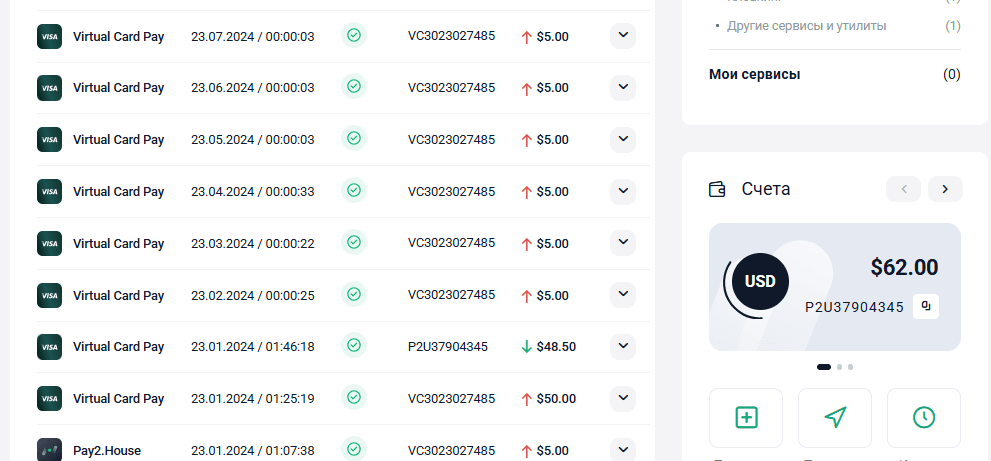The width and height of the screenshot is (991, 461).
Task: Open Другие сервисы и утилиты category
Action: (x=806, y=26)
